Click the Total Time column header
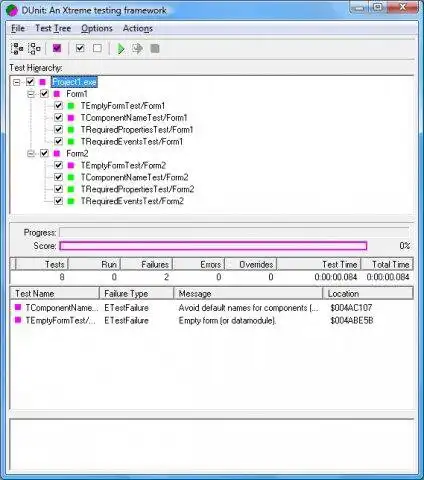 pyautogui.click(x=387, y=264)
